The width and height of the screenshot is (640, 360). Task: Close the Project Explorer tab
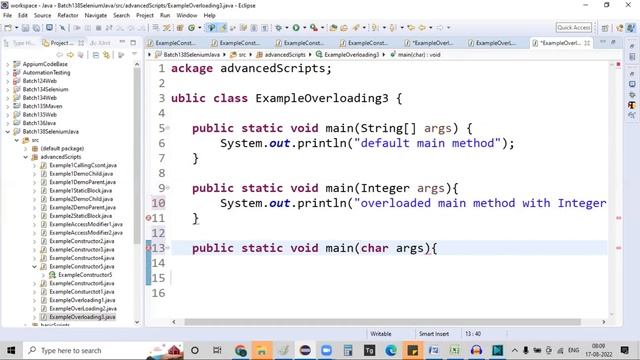(x=81, y=43)
